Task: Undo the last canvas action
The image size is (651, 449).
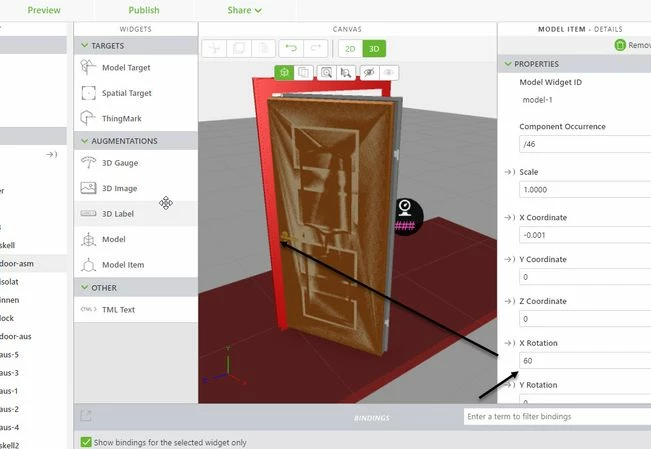Action: pos(291,48)
